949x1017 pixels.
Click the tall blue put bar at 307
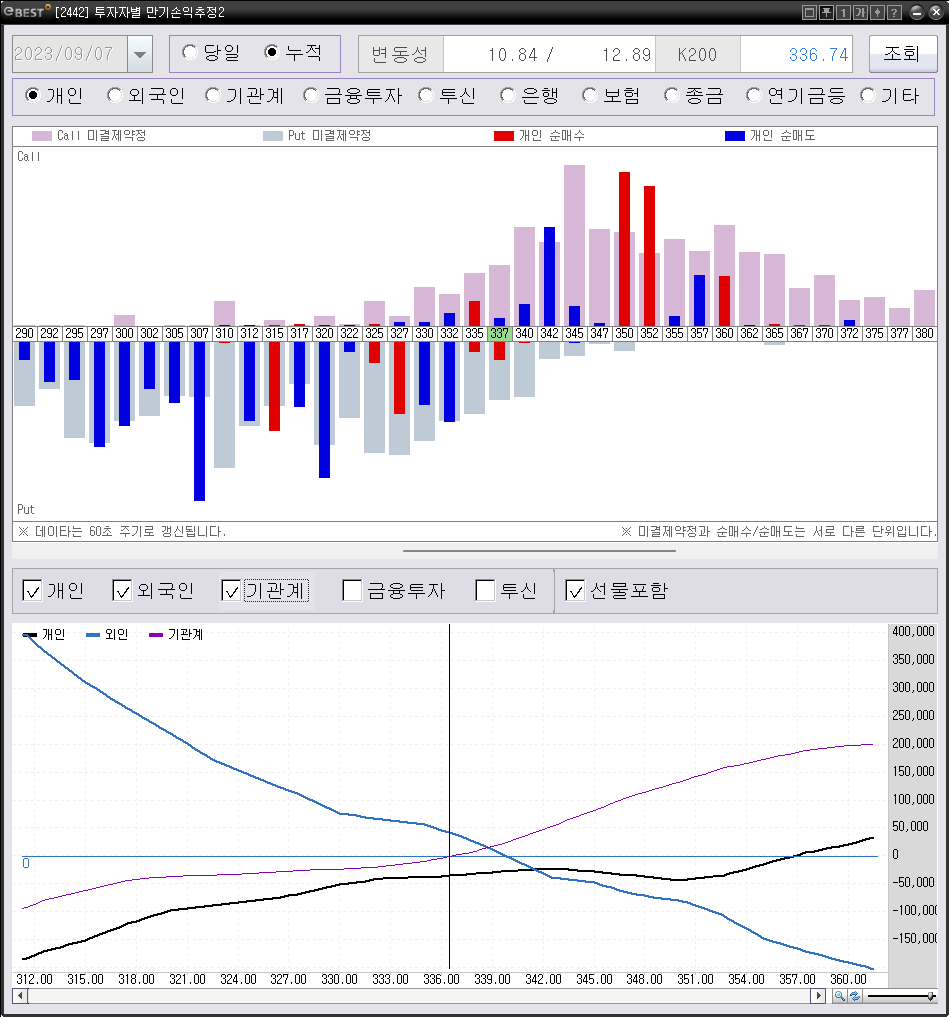[x=199, y=421]
